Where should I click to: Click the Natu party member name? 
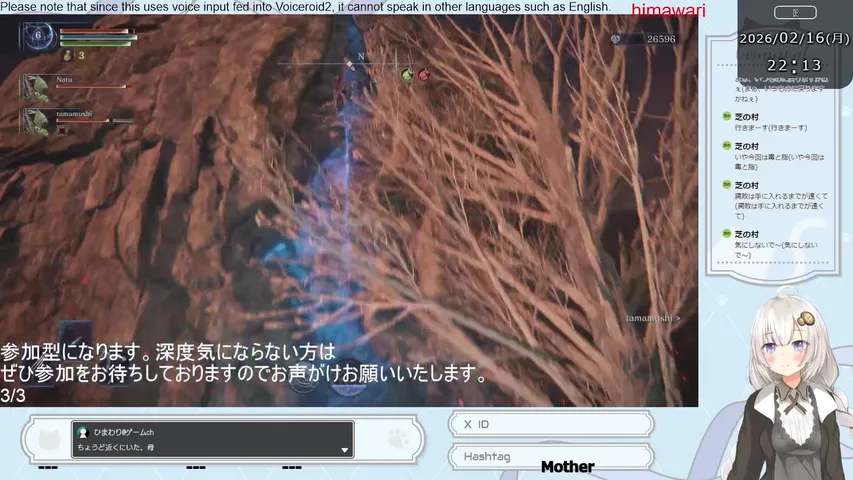click(x=64, y=79)
